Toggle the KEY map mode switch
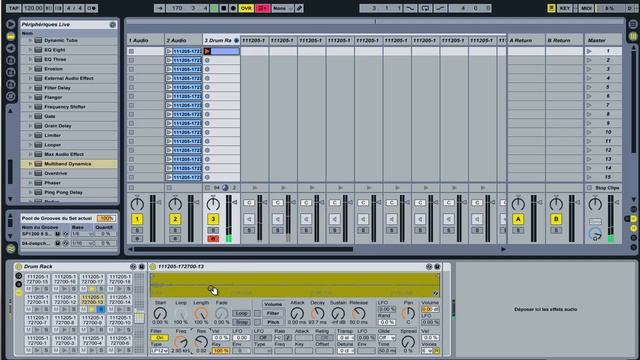 [x=565, y=8]
